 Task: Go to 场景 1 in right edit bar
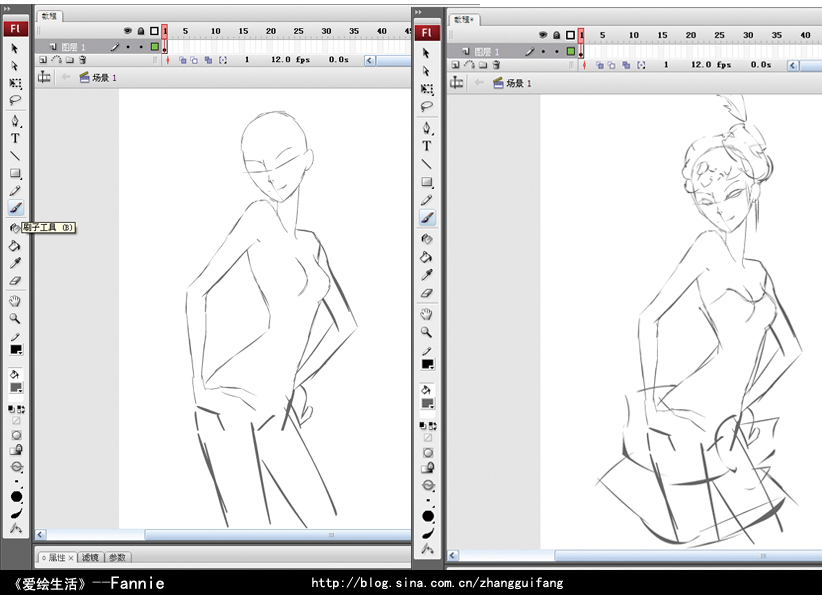pyautogui.click(x=512, y=83)
